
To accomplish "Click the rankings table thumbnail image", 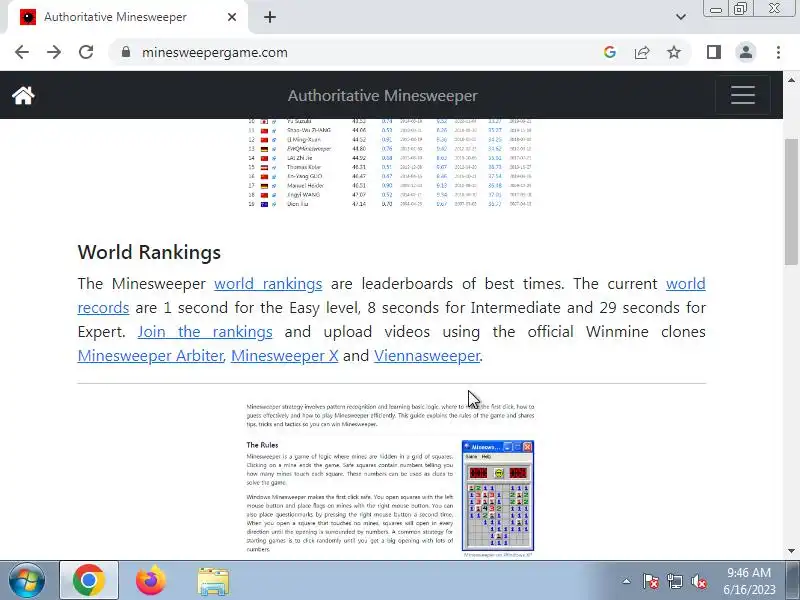I will (391, 163).
